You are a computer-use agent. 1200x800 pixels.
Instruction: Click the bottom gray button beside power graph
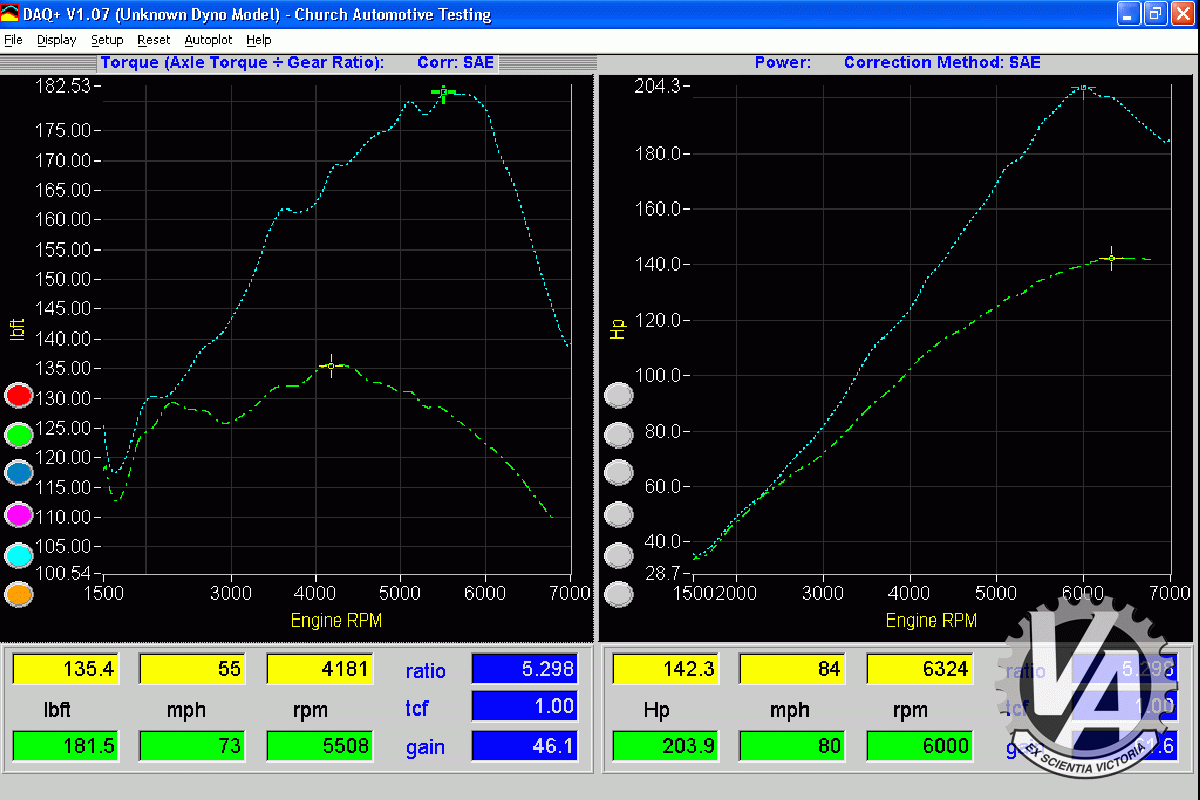620,594
